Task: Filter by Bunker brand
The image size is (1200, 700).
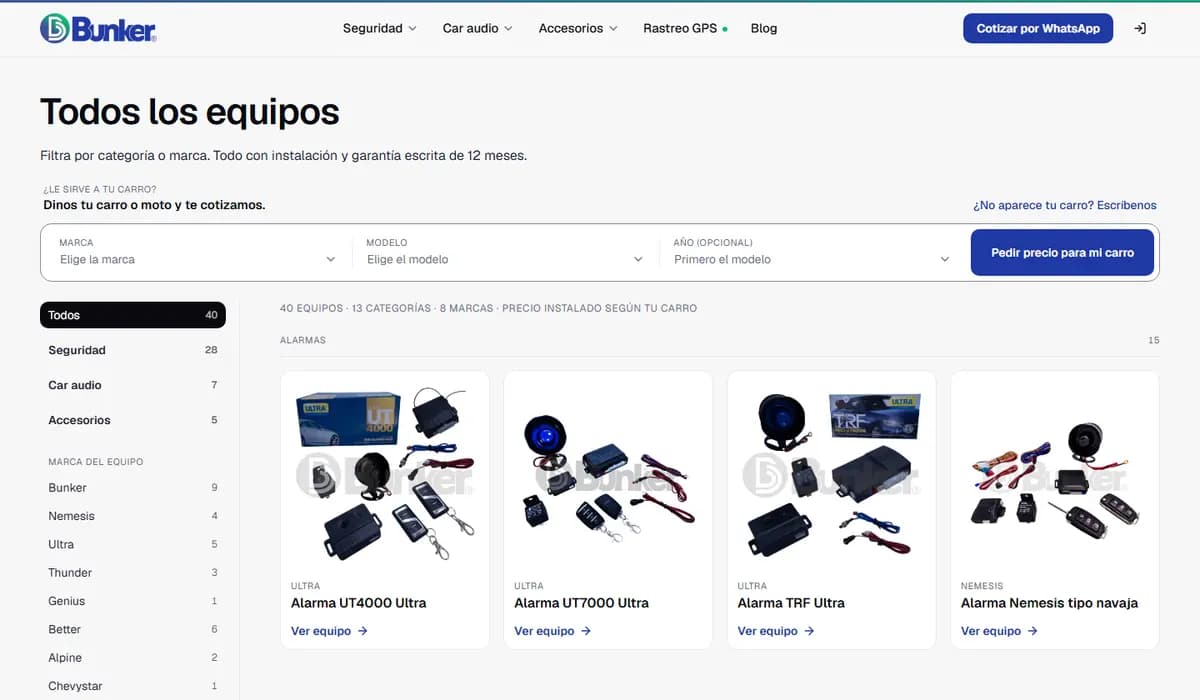Action: click(x=133, y=488)
